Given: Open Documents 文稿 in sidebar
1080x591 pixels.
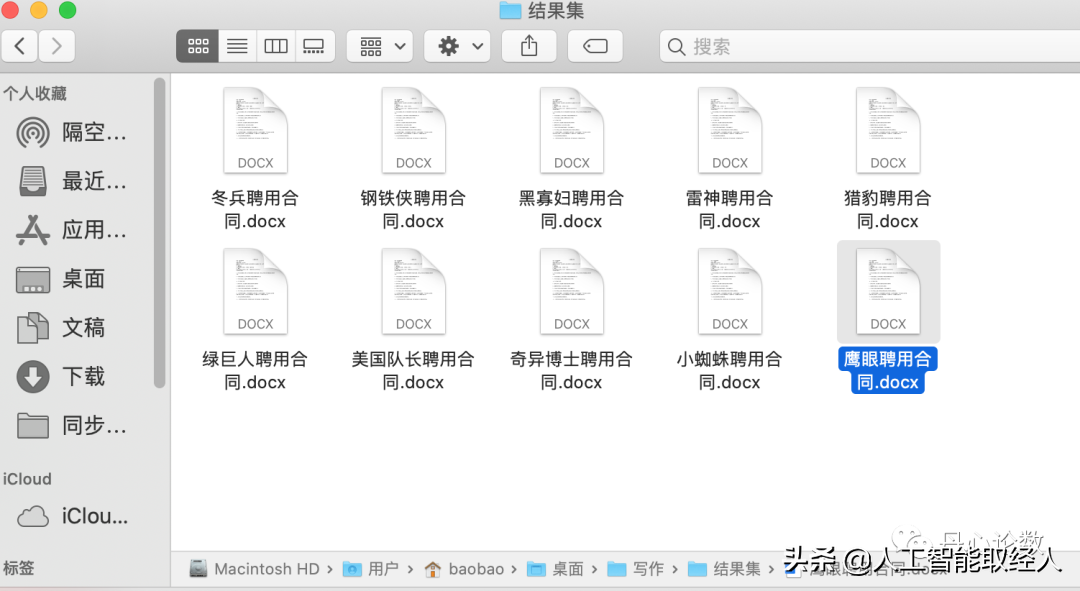Looking at the screenshot, I should [62, 328].
